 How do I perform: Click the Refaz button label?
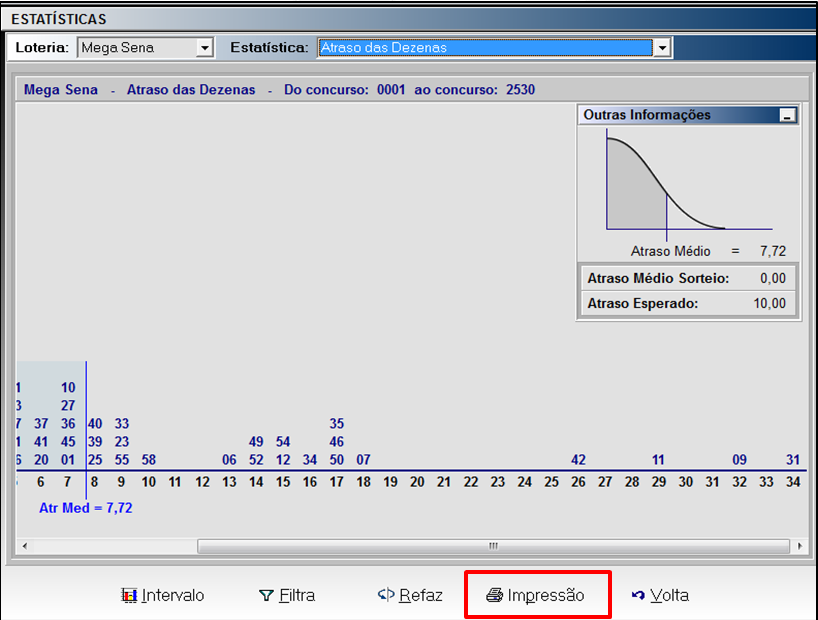pos(420,595)
